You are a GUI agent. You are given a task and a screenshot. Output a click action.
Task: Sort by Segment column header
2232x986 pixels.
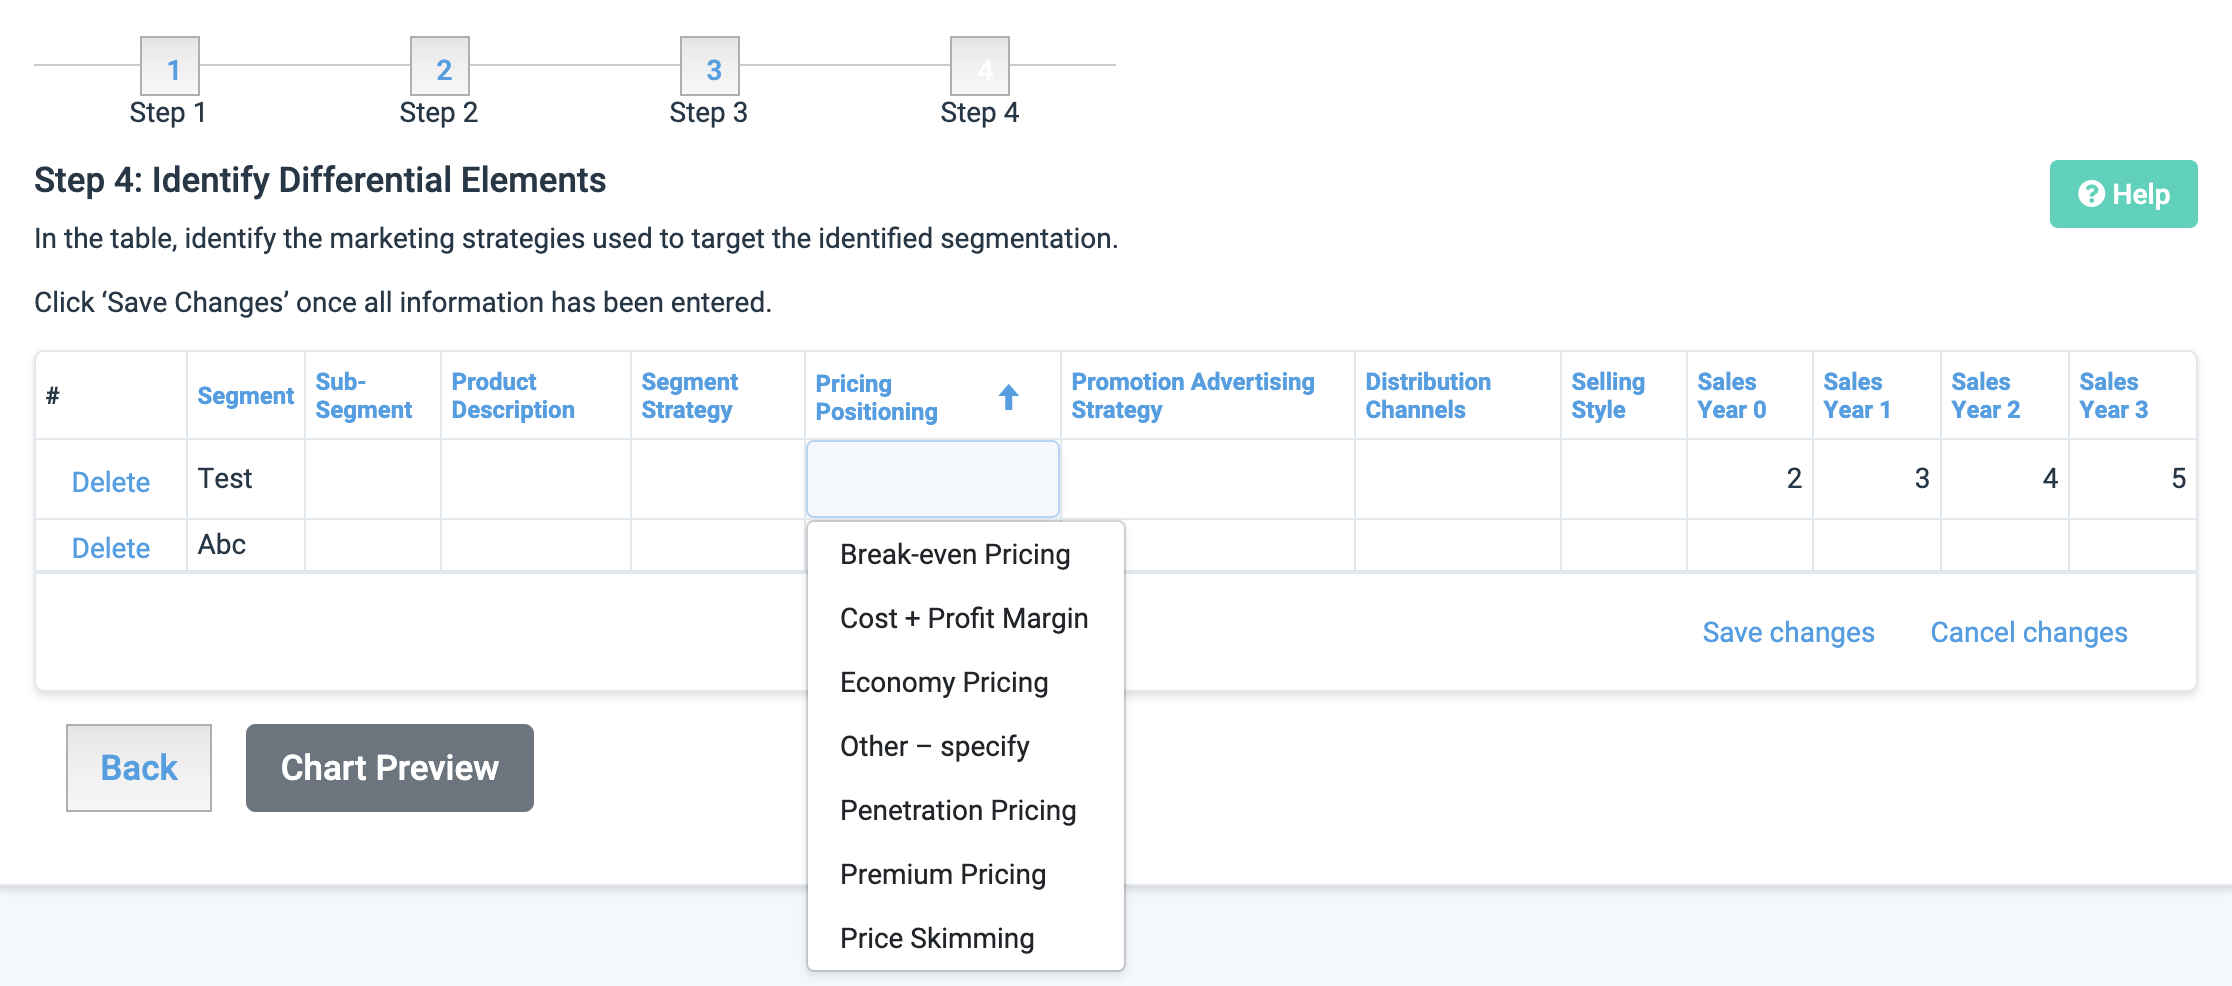click(246, 396)
